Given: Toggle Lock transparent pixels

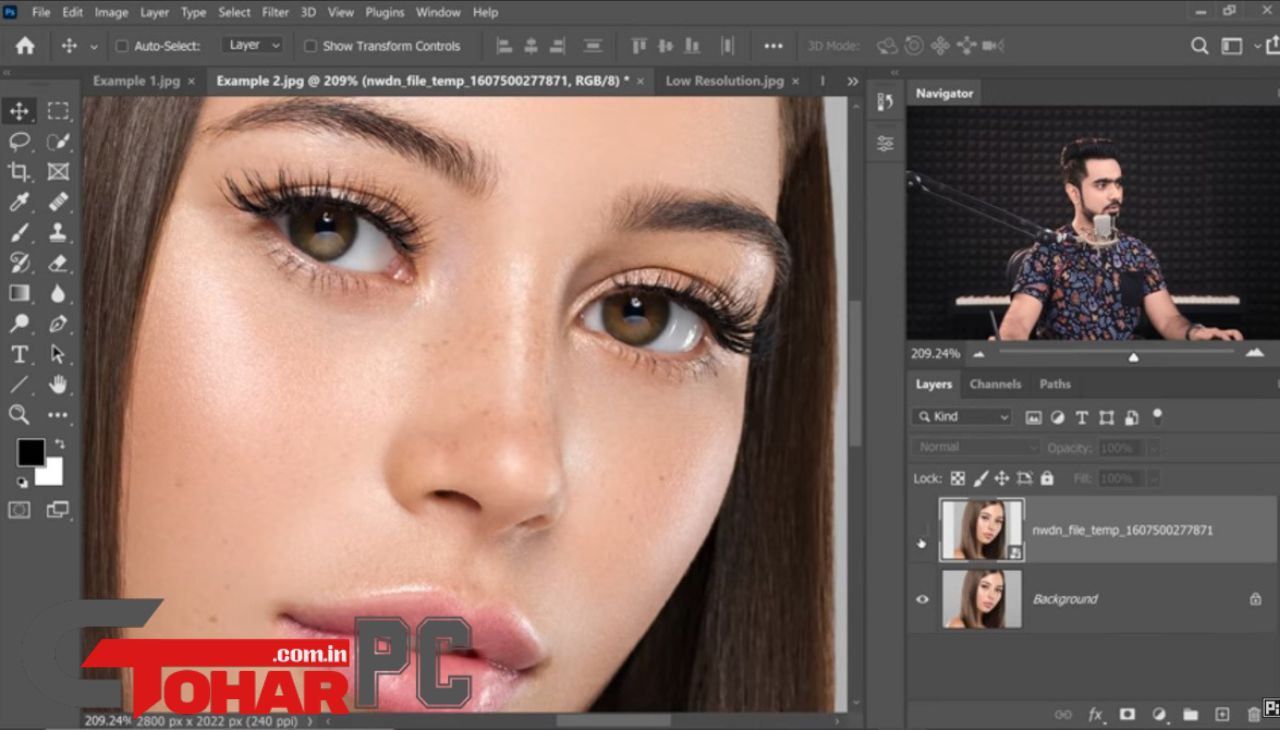Looking at the screenshot, I should point(958,479).
